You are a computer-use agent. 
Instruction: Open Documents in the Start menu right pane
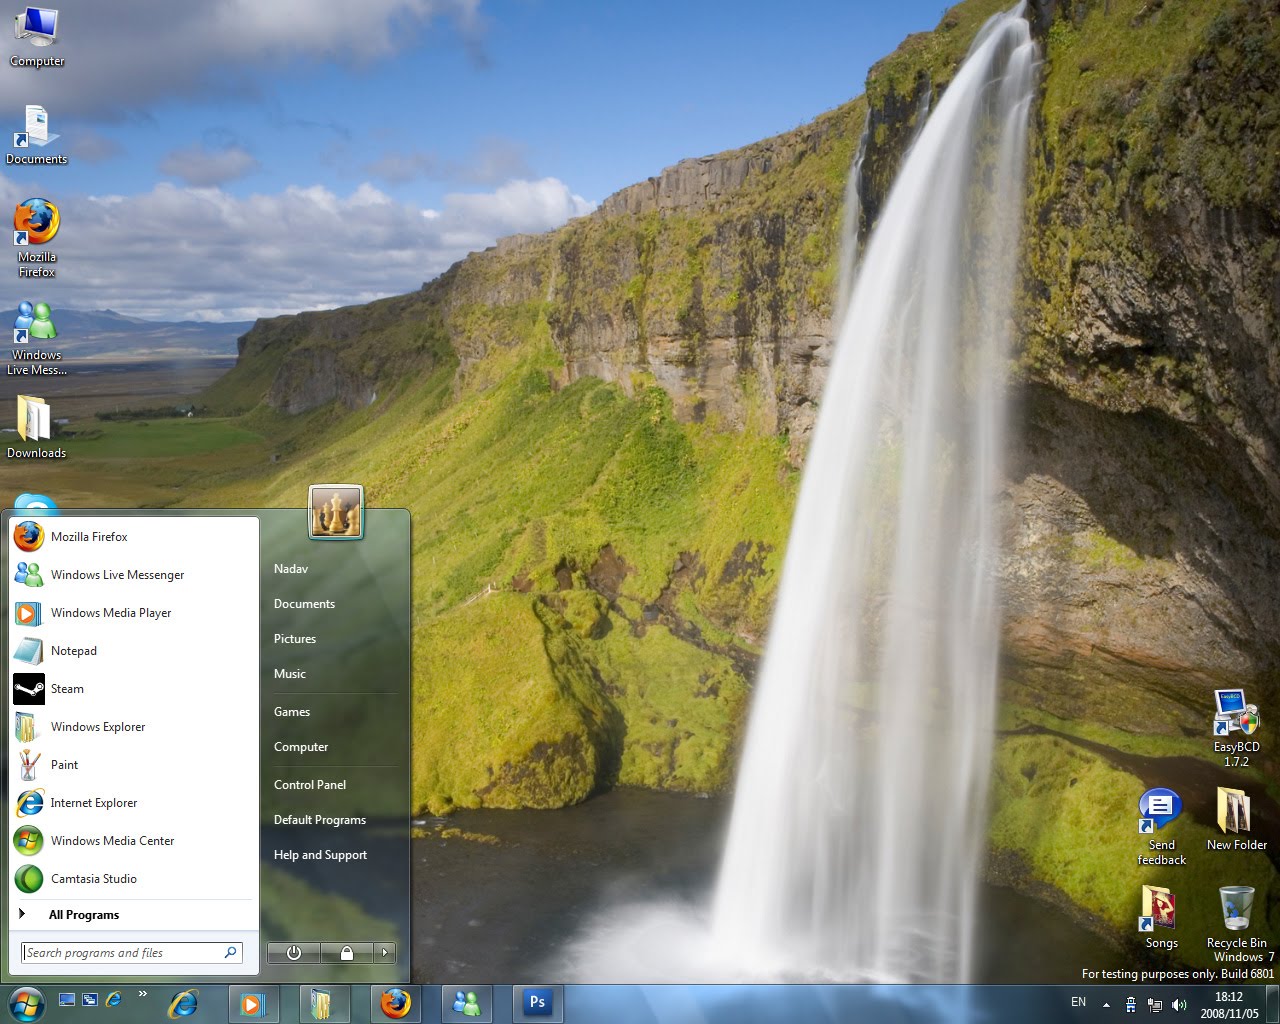[x=305, y=604]
